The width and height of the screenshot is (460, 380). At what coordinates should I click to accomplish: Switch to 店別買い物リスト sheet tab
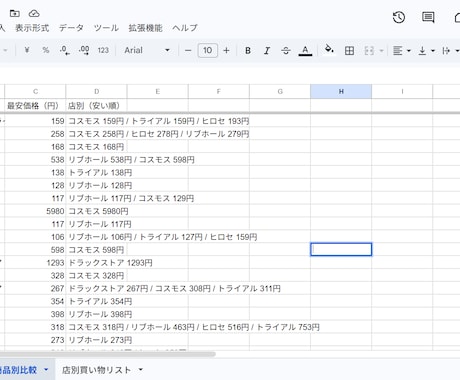(96, 370)
